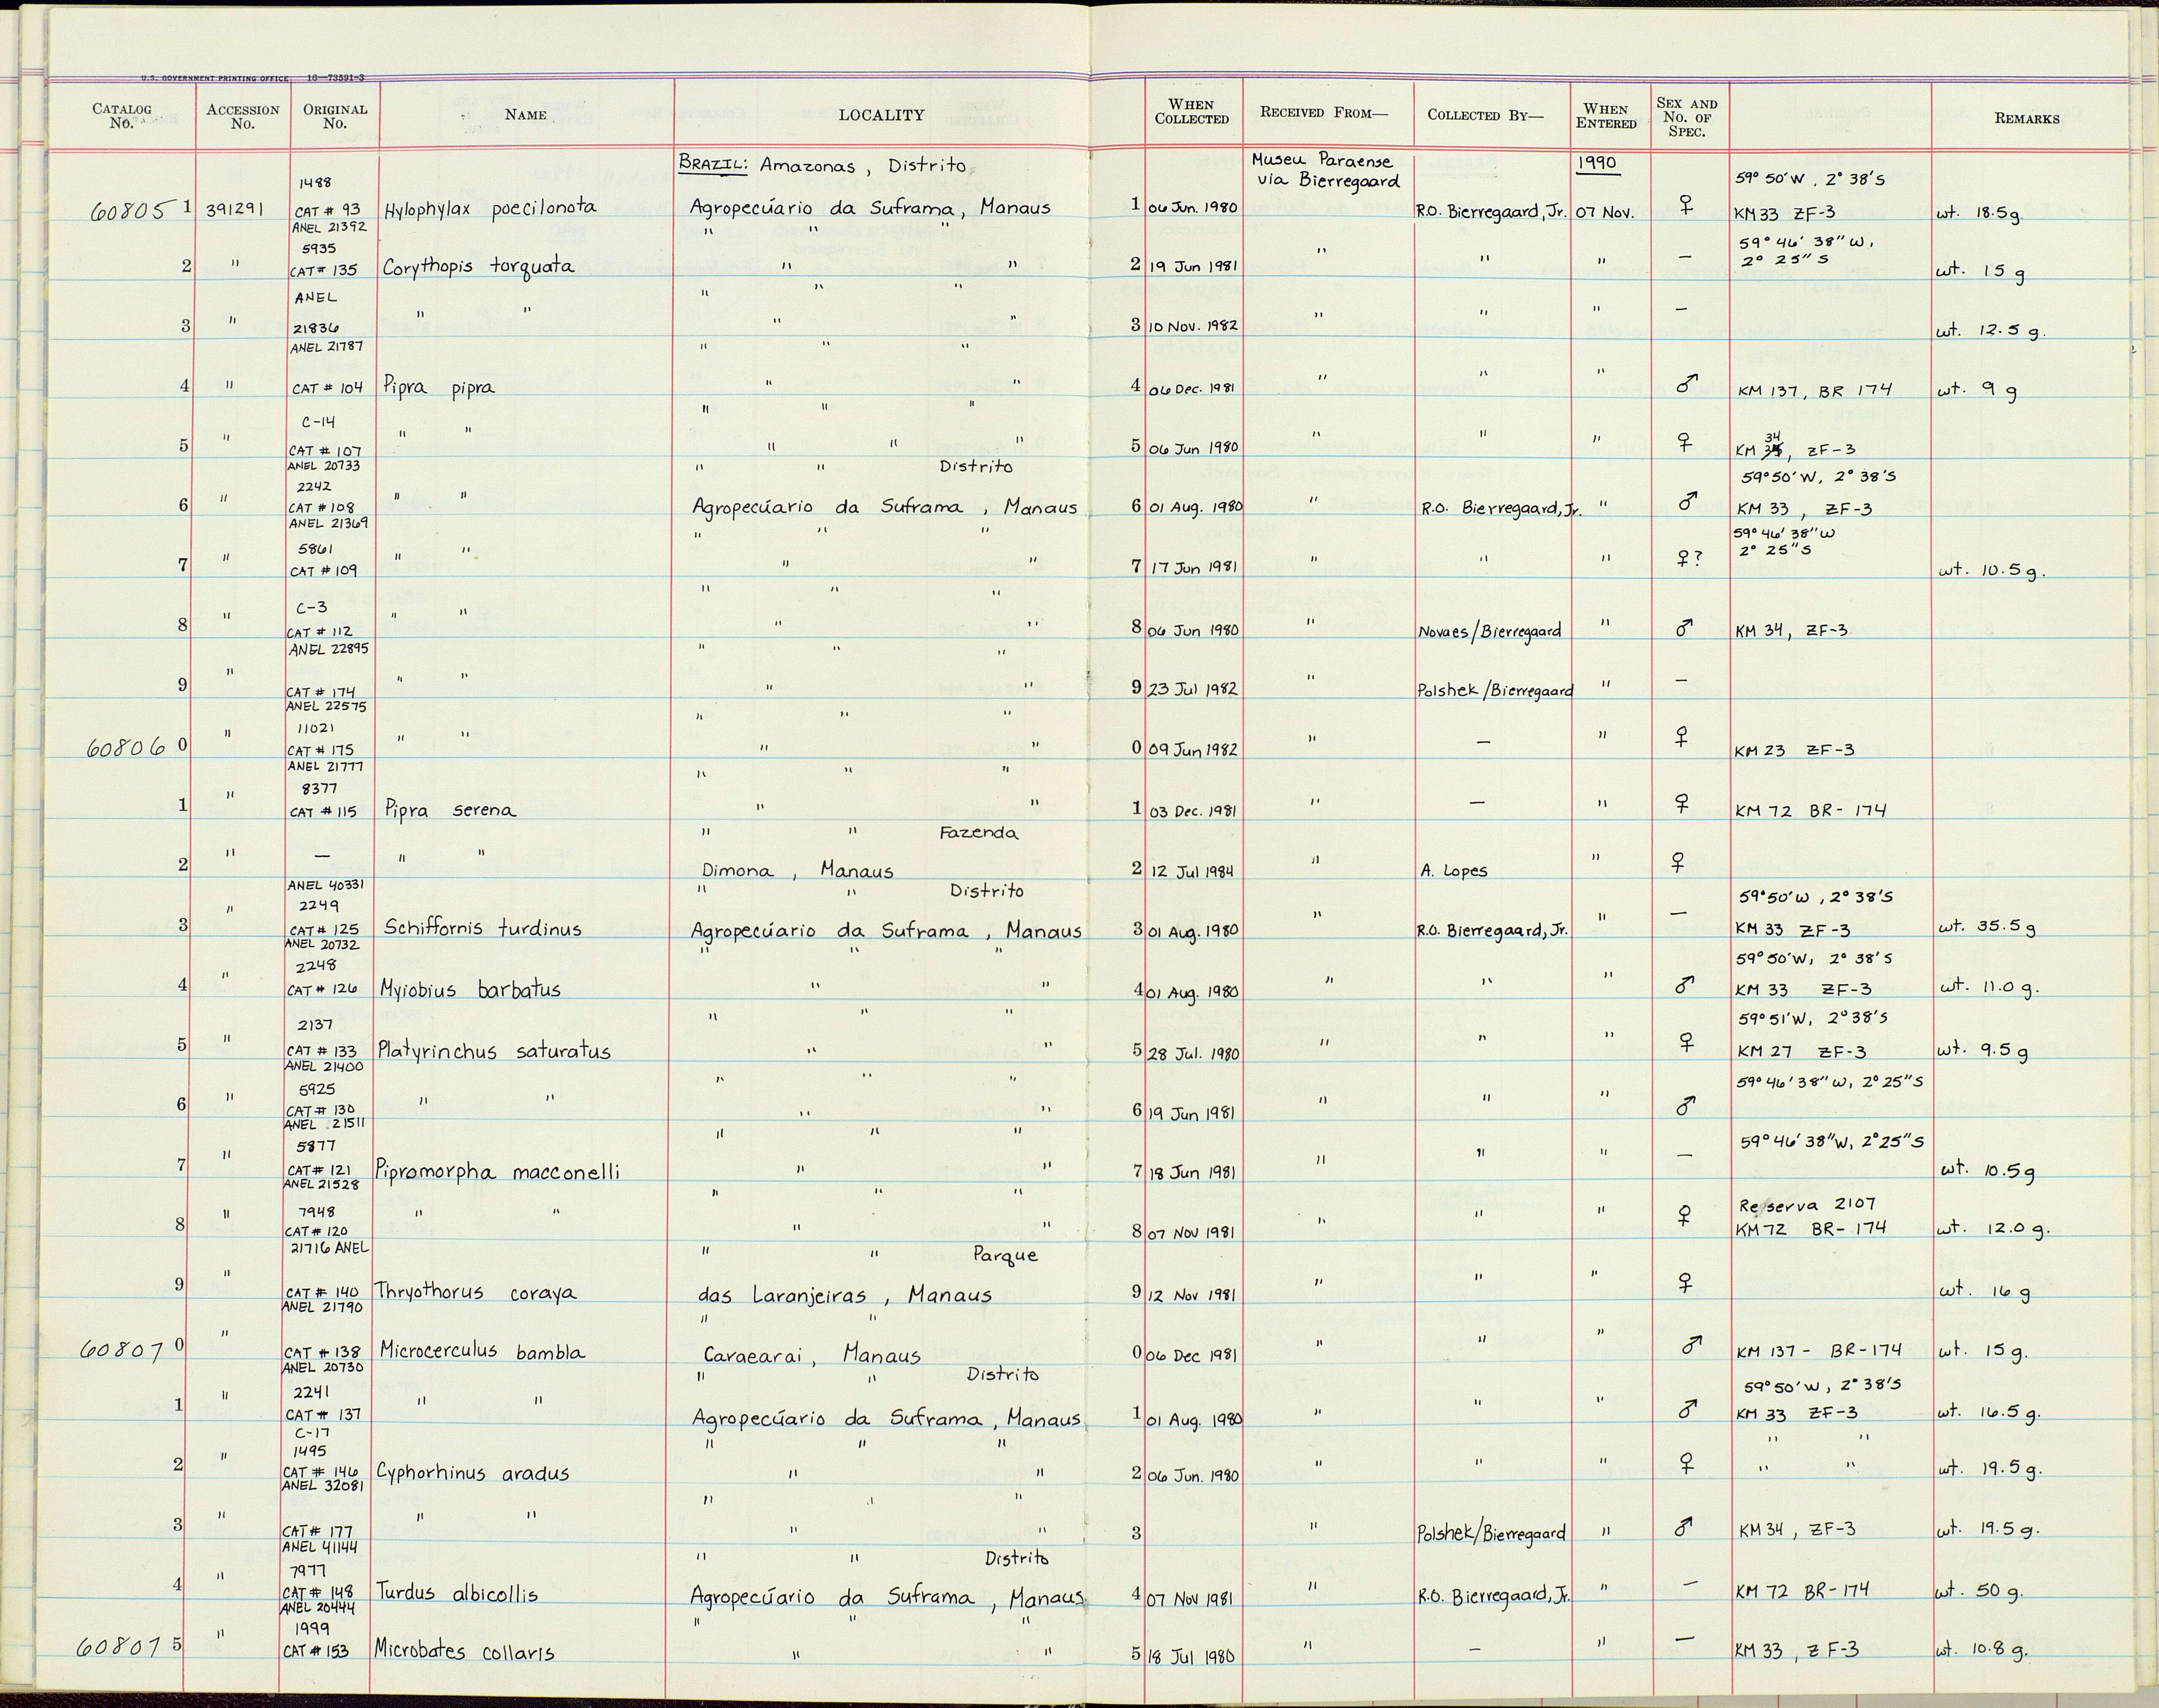Viewport: 2159px width, 1708px height.
Task: Click the species name Microbates collaris
Action: click(464, 1652)
